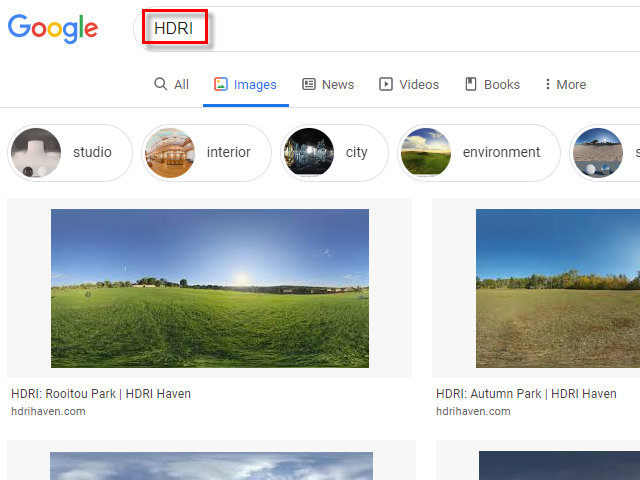Select the Images tab
This screenshot has height=480, width=640.
pyautogui.click(x=245, y=85)
